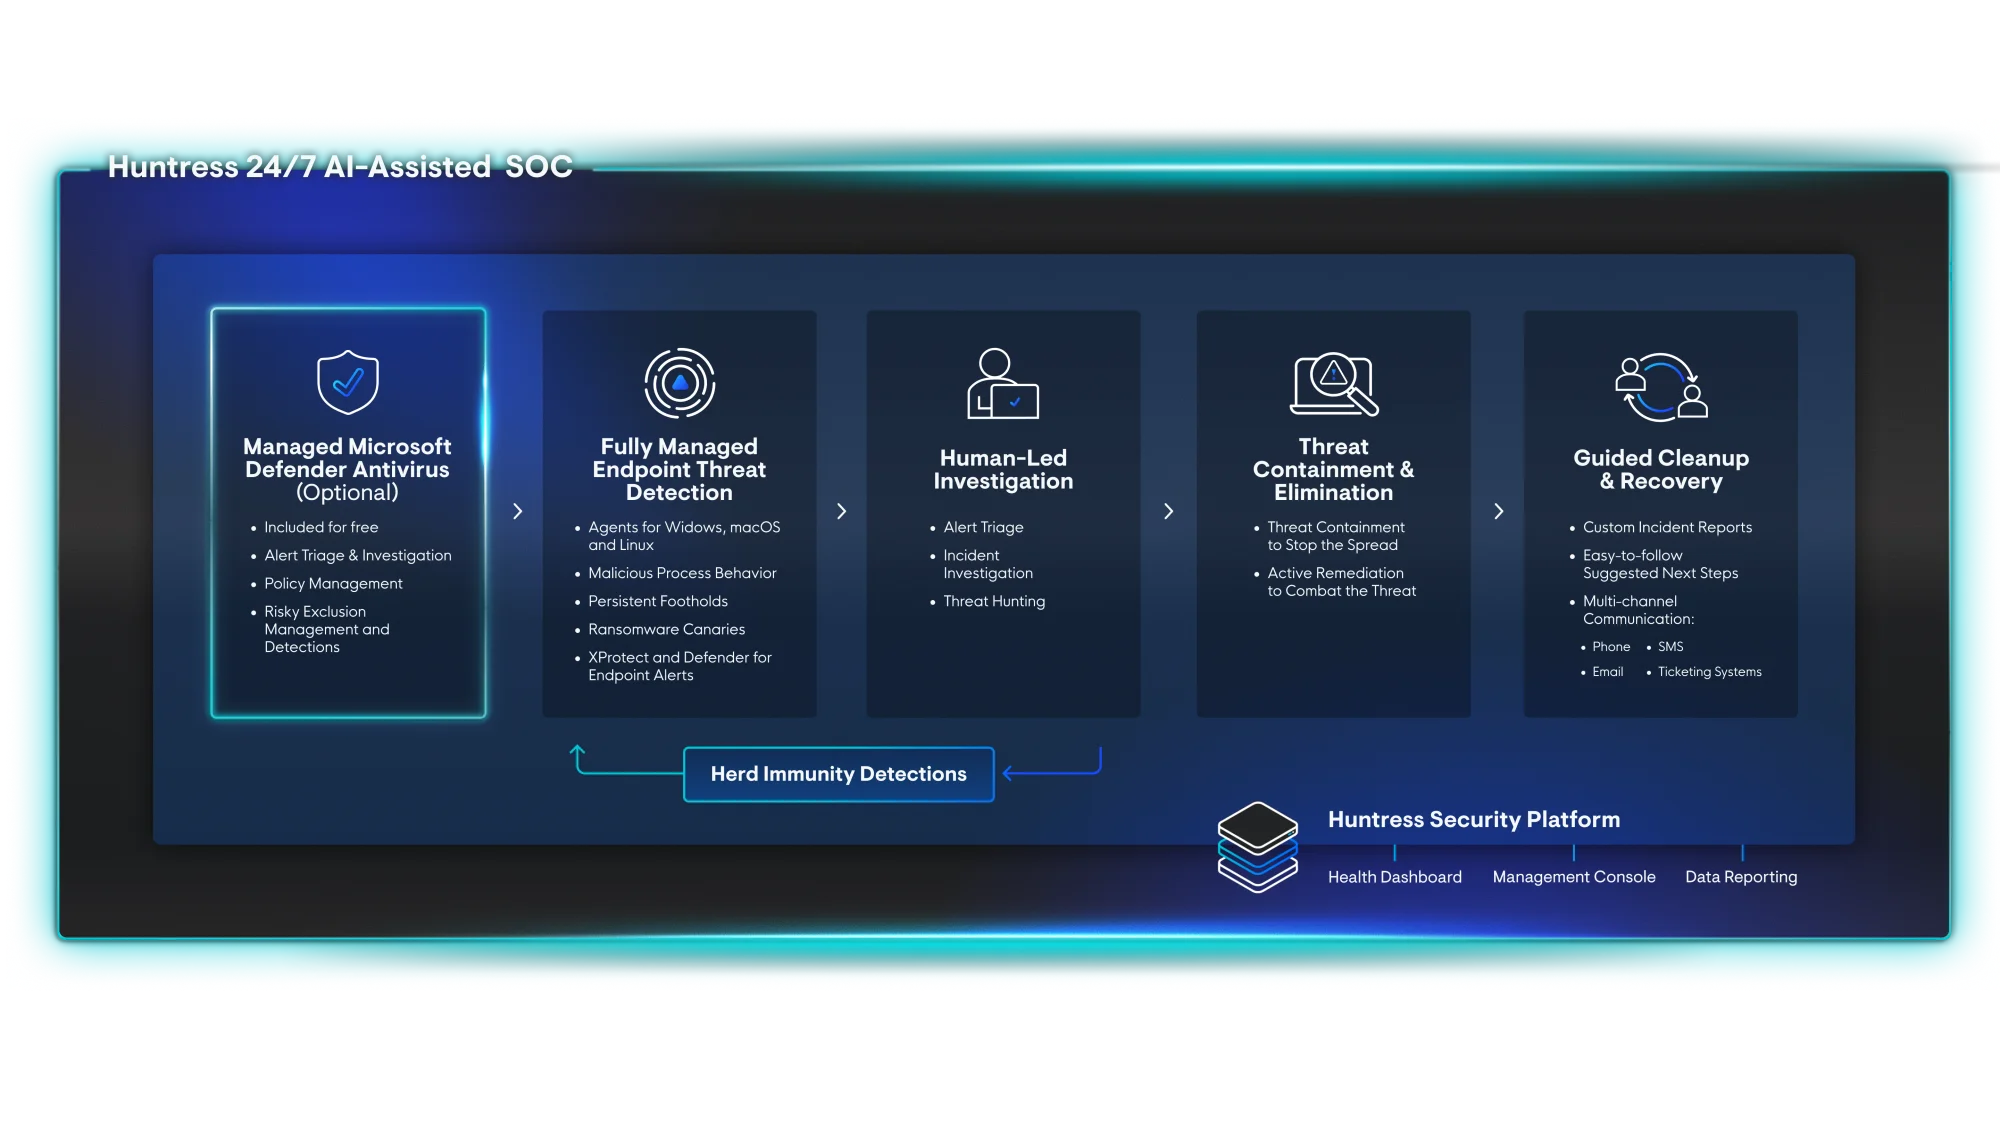Select the Health Dashboard label
The image size is (2000, 1125).
[x=1394, y=877]
